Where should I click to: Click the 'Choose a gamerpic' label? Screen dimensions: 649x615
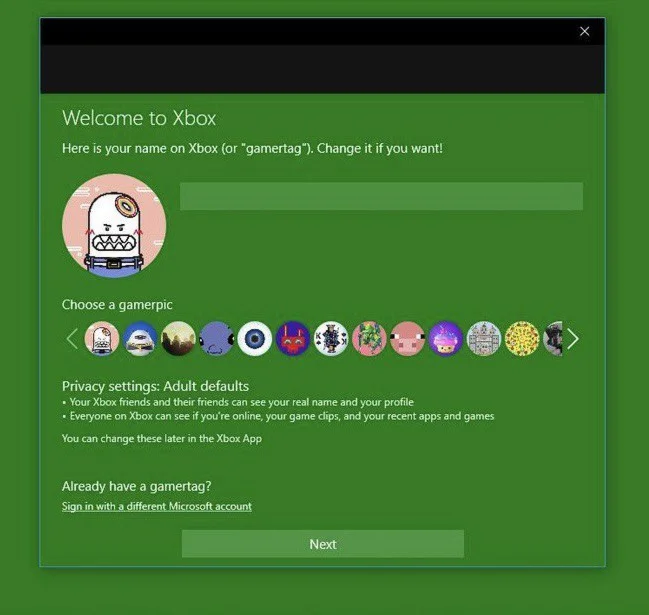[117, 305]
